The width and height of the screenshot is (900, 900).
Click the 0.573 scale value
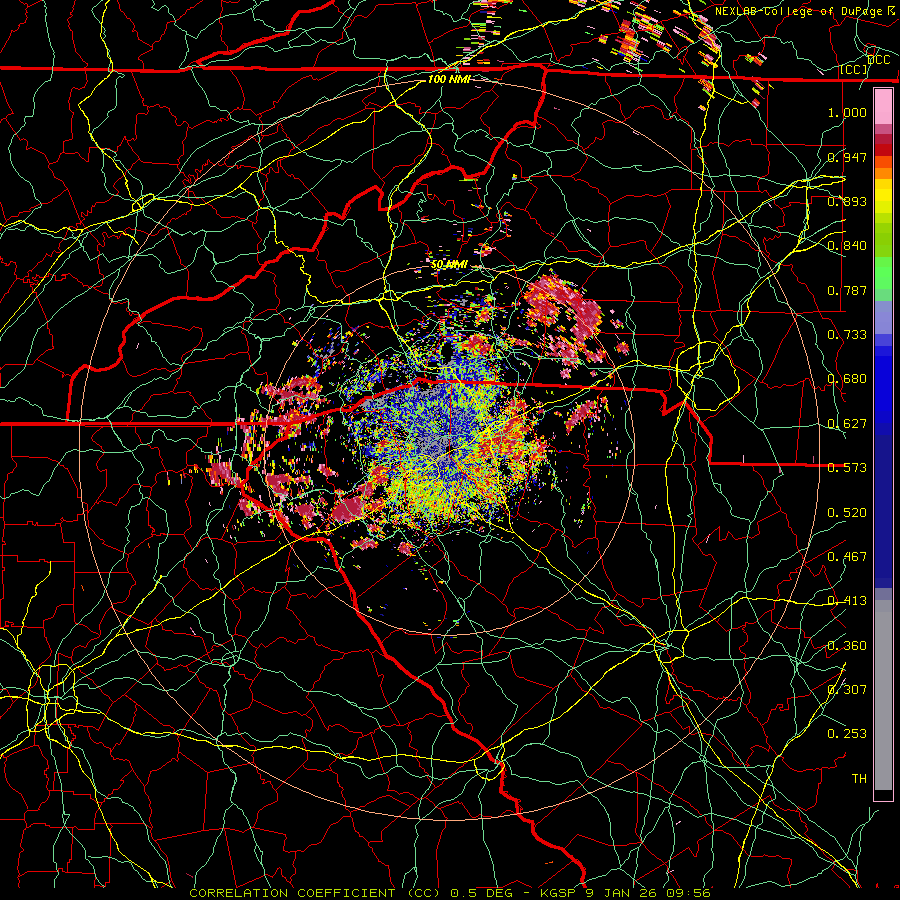pyautogui.click(x=847, y=468)
